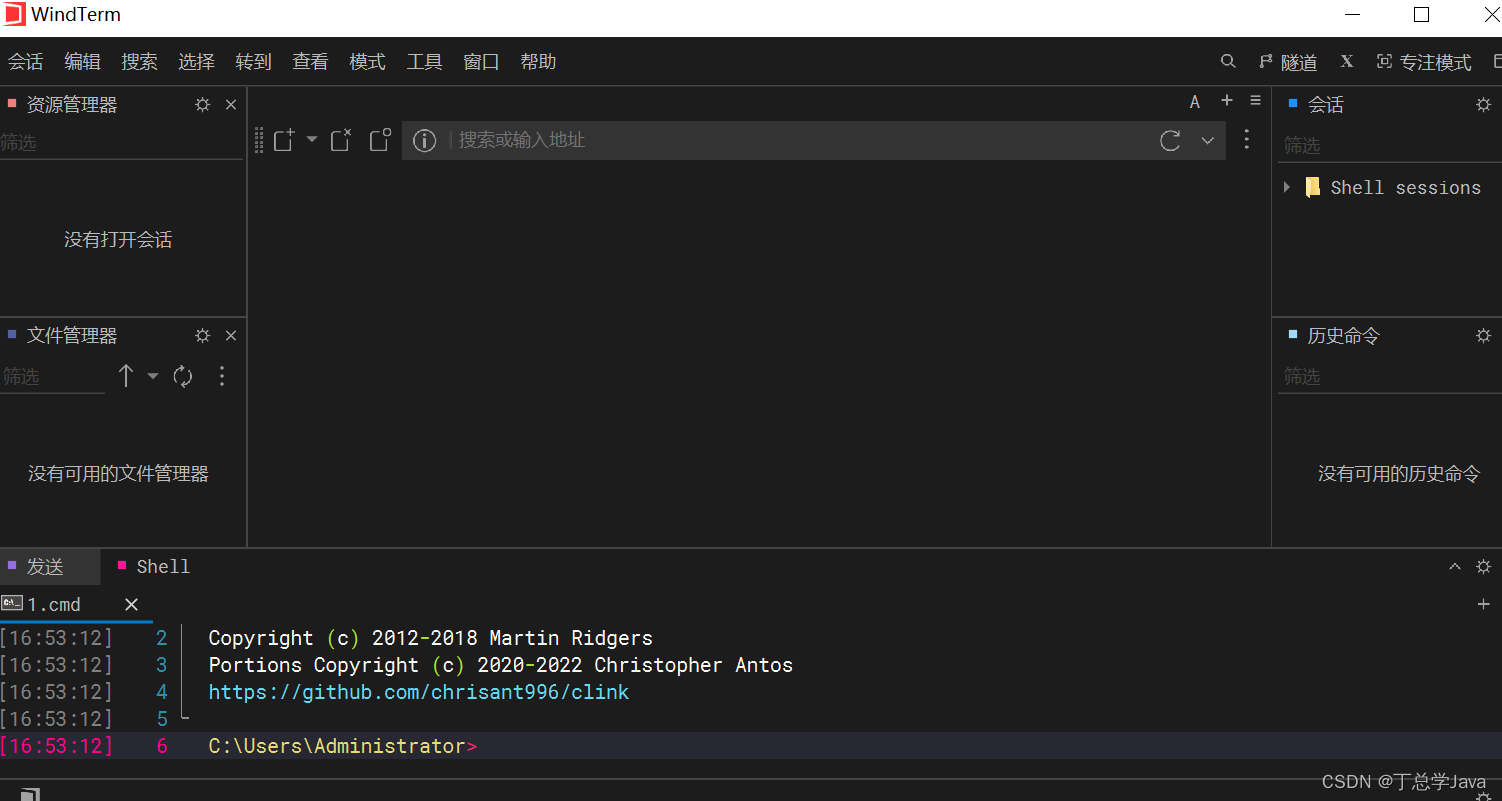
Task: Click the address bar refresh icon
Action: pos(1171,140)
